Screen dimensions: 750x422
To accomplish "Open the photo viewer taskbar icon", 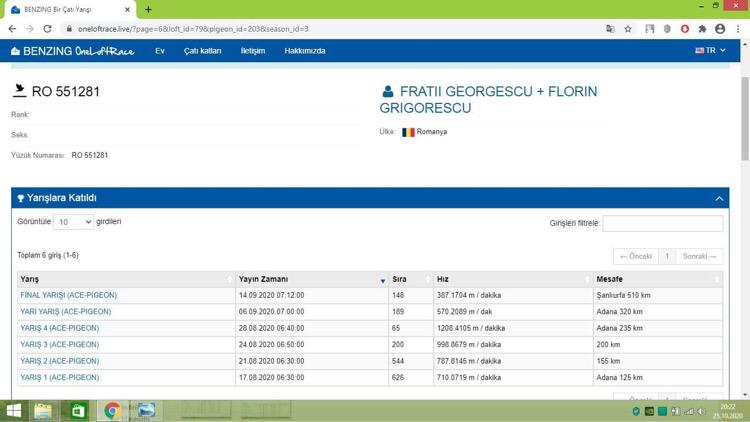I will [146, 411].
